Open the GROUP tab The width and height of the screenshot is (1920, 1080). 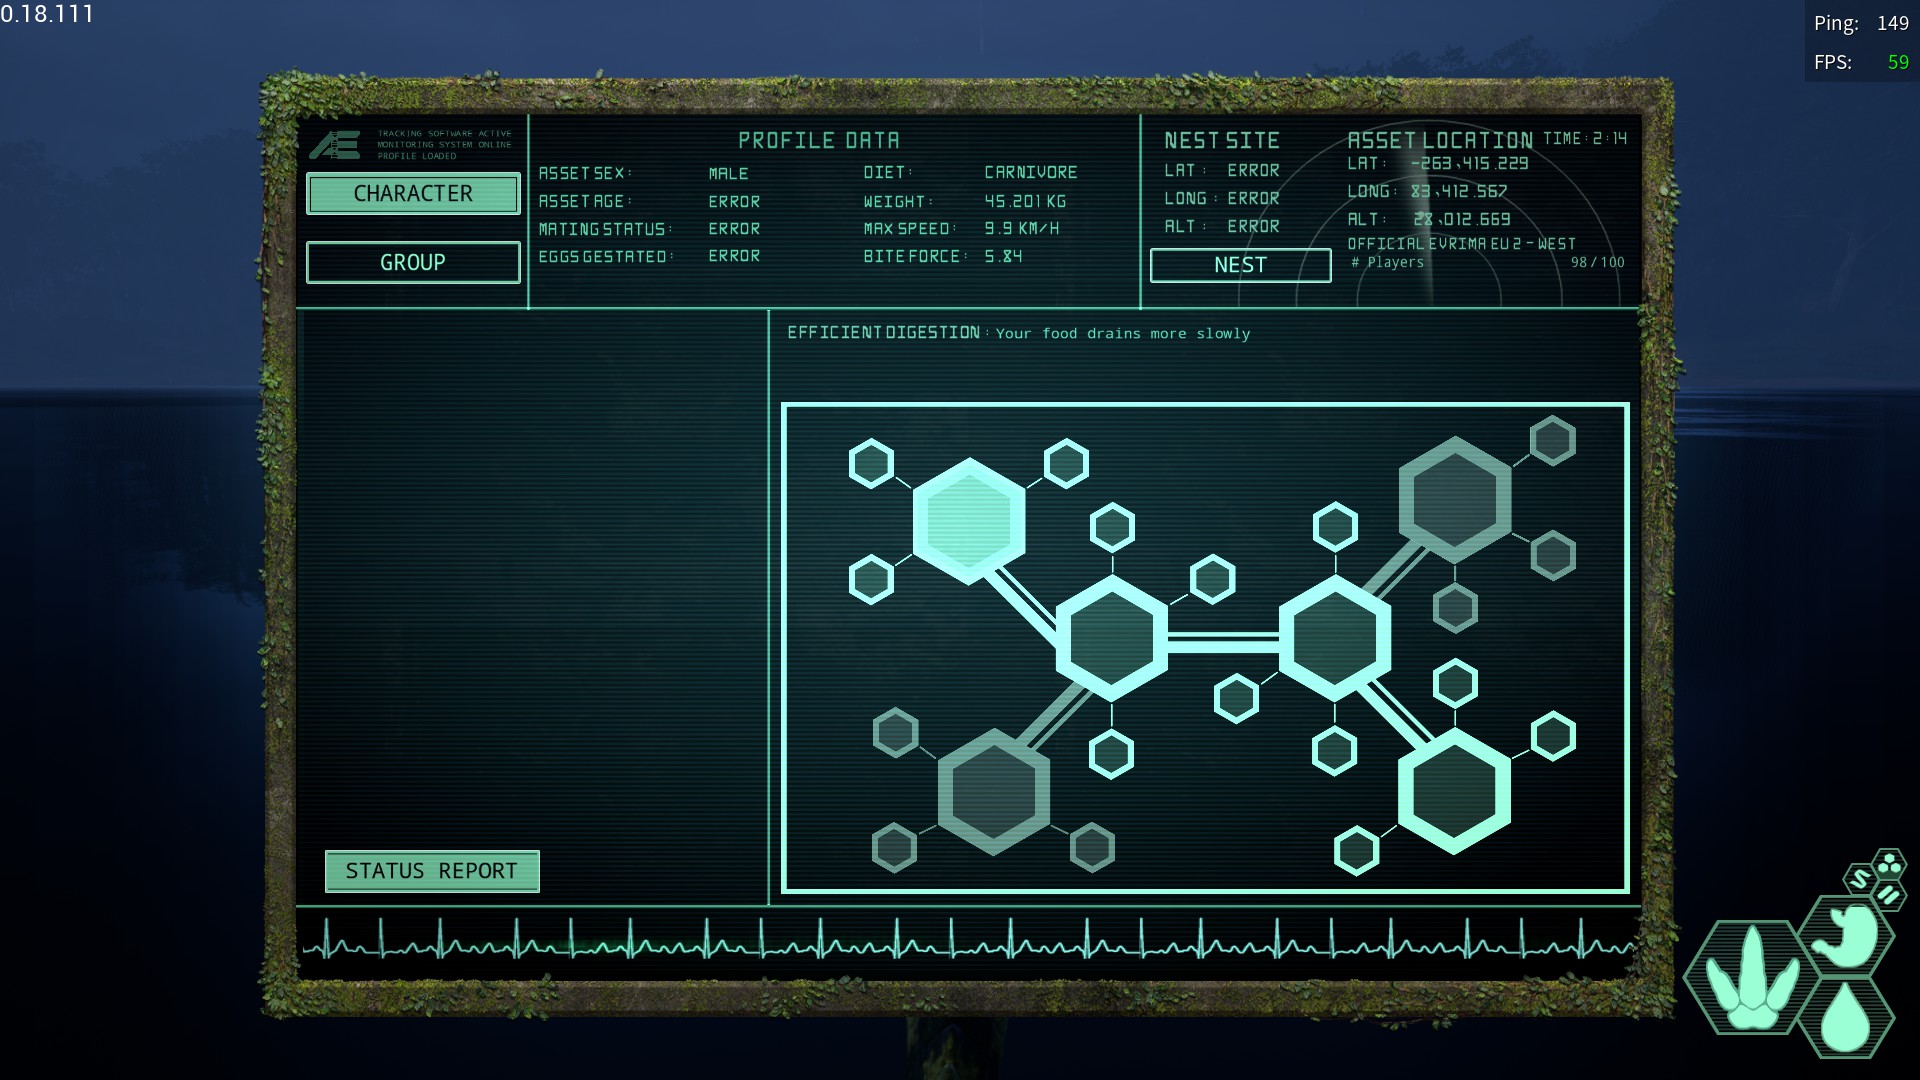(x=413, y=262)
